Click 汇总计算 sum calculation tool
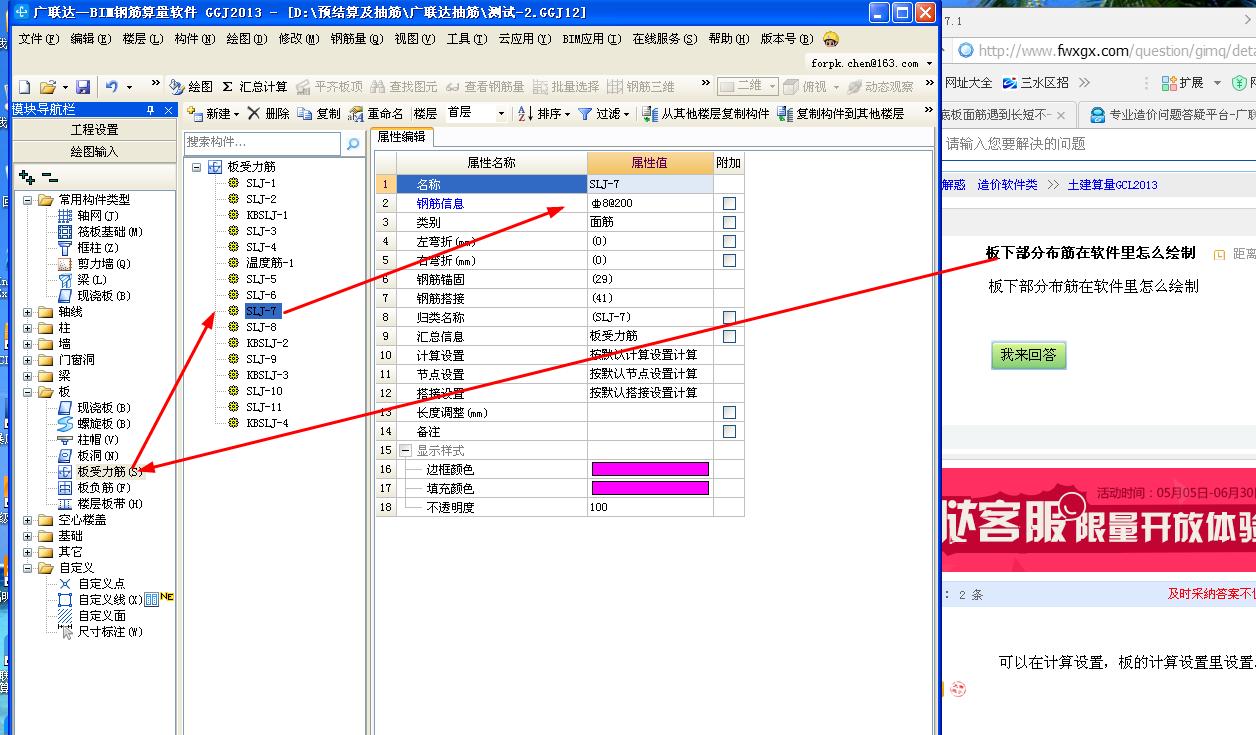The width and height of the screenshot is (1256, 735). 254,87
